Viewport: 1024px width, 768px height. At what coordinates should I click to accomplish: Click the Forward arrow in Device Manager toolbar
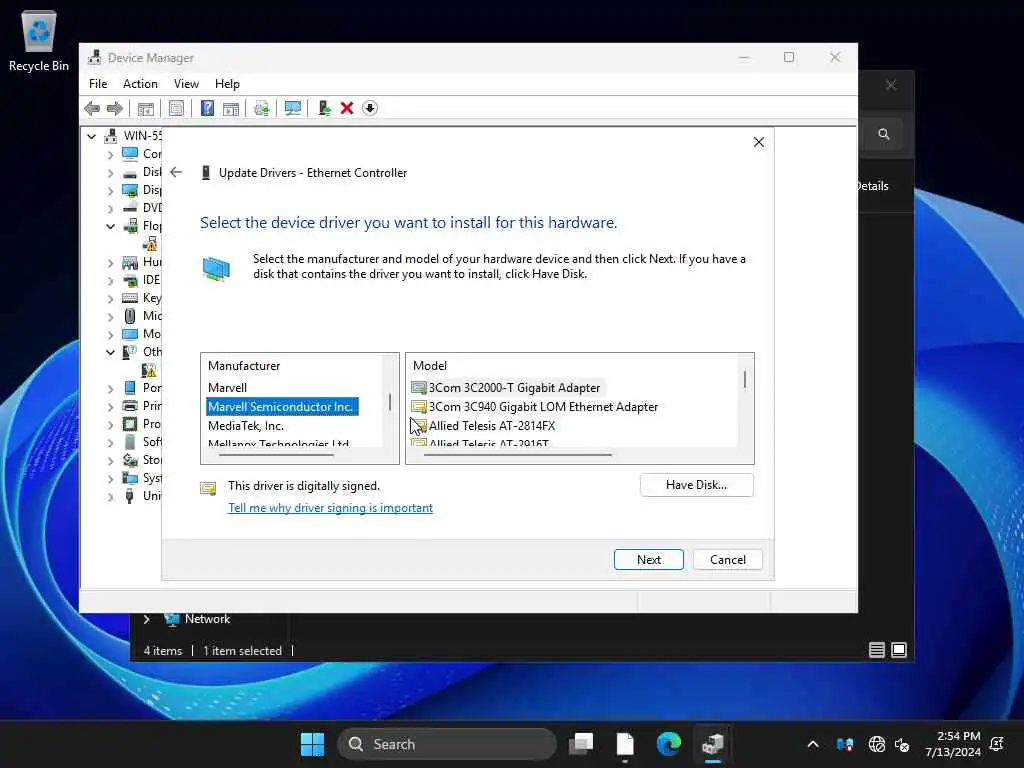coord(114,108)
